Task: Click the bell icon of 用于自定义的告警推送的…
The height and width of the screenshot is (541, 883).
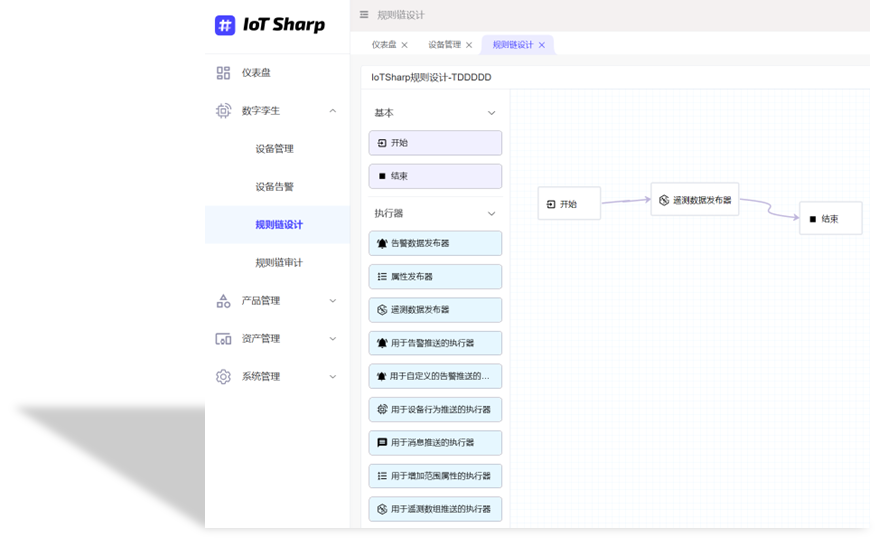Action: click(381, 376)
